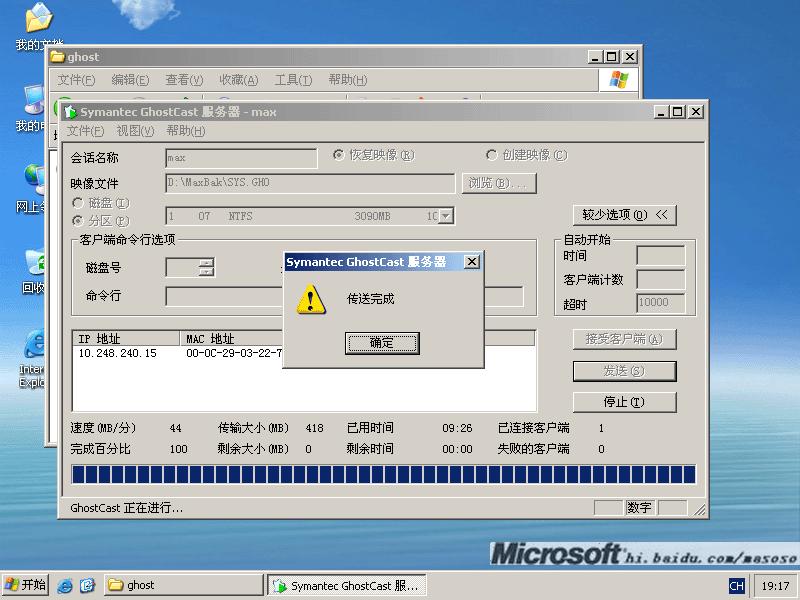Click the 停止(T) button
The image size is (800, 600).
coord(624,402)
